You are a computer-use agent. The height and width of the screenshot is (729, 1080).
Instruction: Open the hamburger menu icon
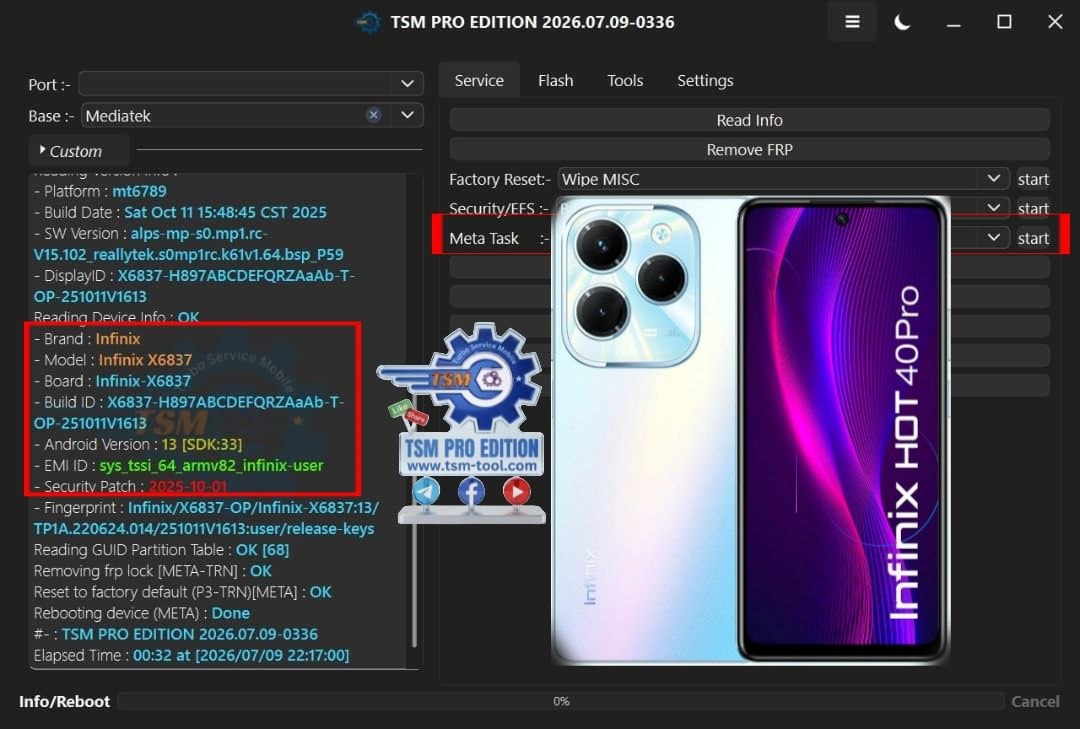coord(852,22)
